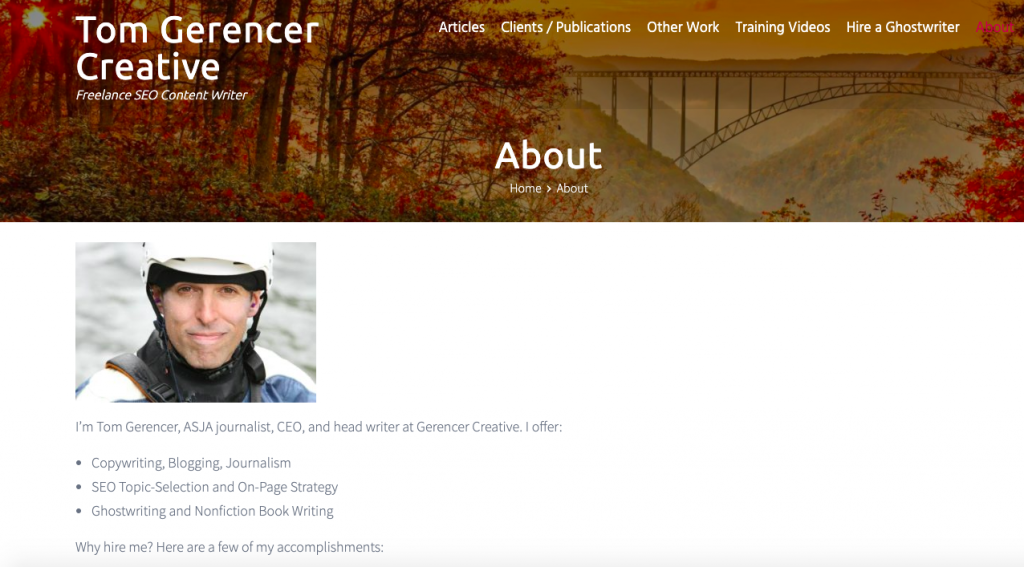Click the About breadcrumb text
This screenshot has height=567, width=1024.
(572, 188)
